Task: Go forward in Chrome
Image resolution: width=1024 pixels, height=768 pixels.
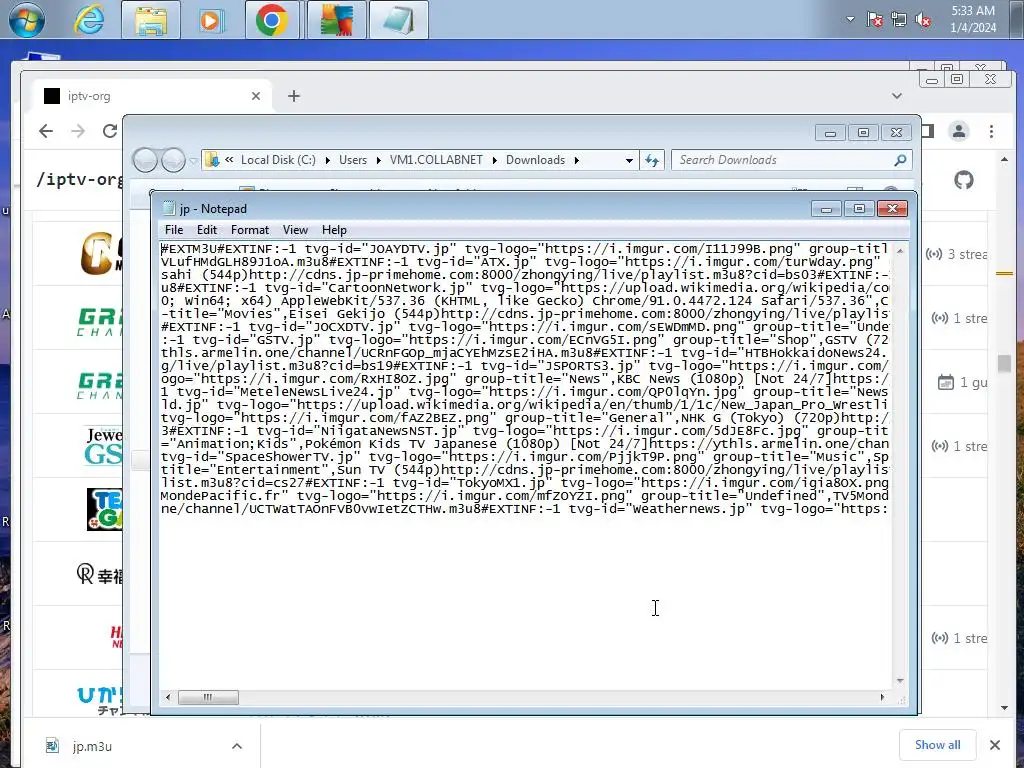Action: [x=78, y=131]
